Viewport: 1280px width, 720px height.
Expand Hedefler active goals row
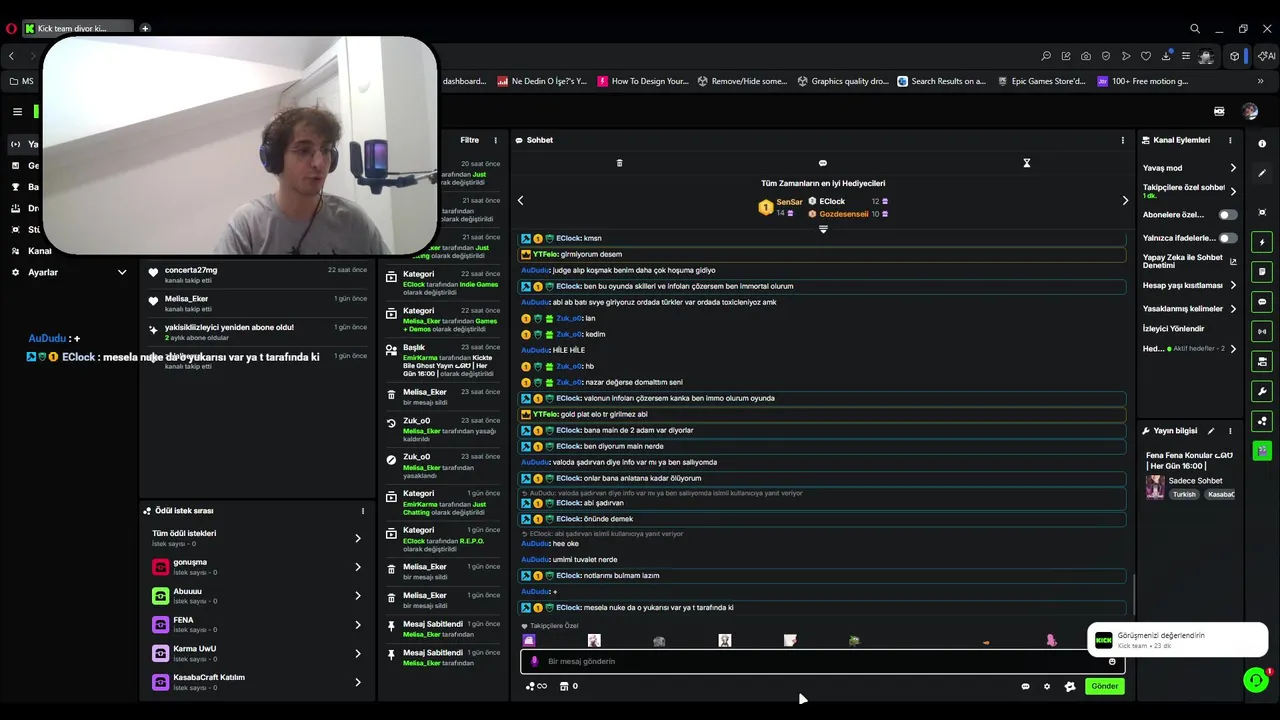pyautogui.click(x=1190, y=349)
